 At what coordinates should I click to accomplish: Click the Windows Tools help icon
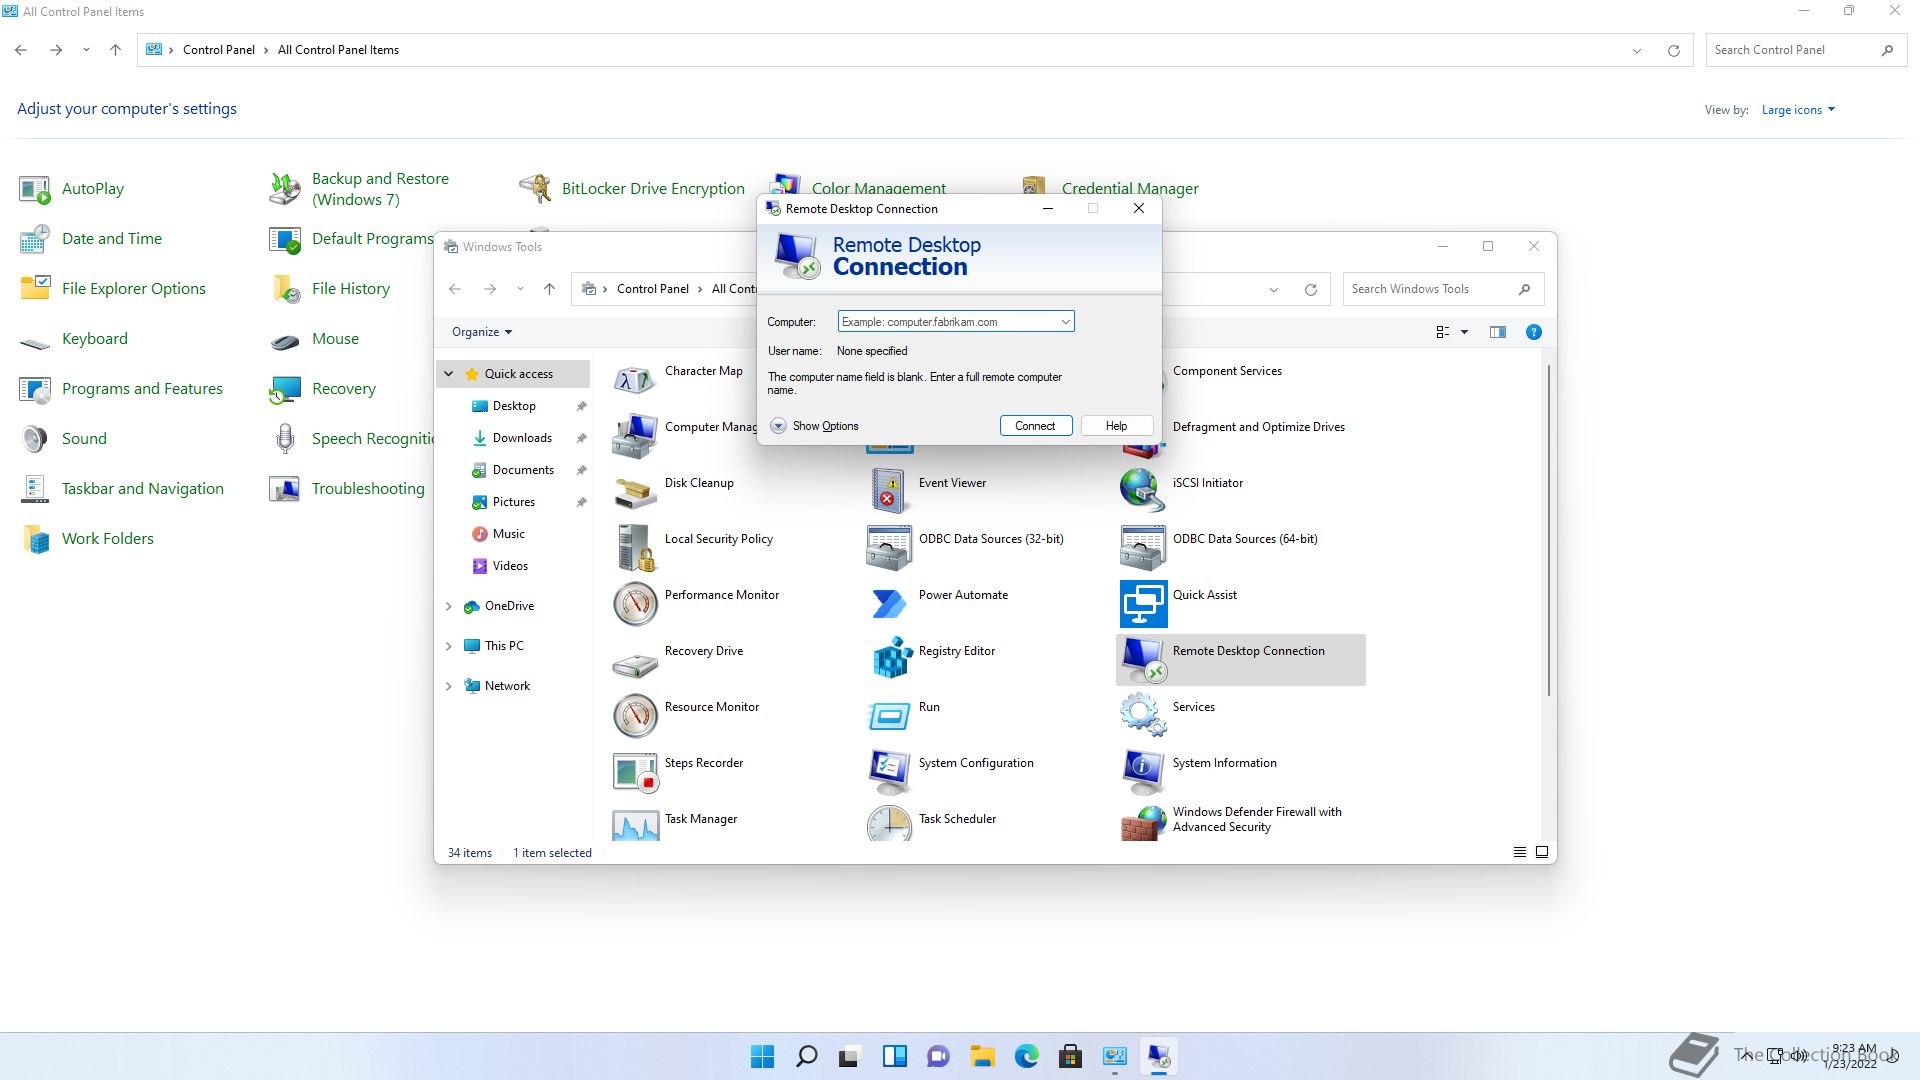[1533, 332]
